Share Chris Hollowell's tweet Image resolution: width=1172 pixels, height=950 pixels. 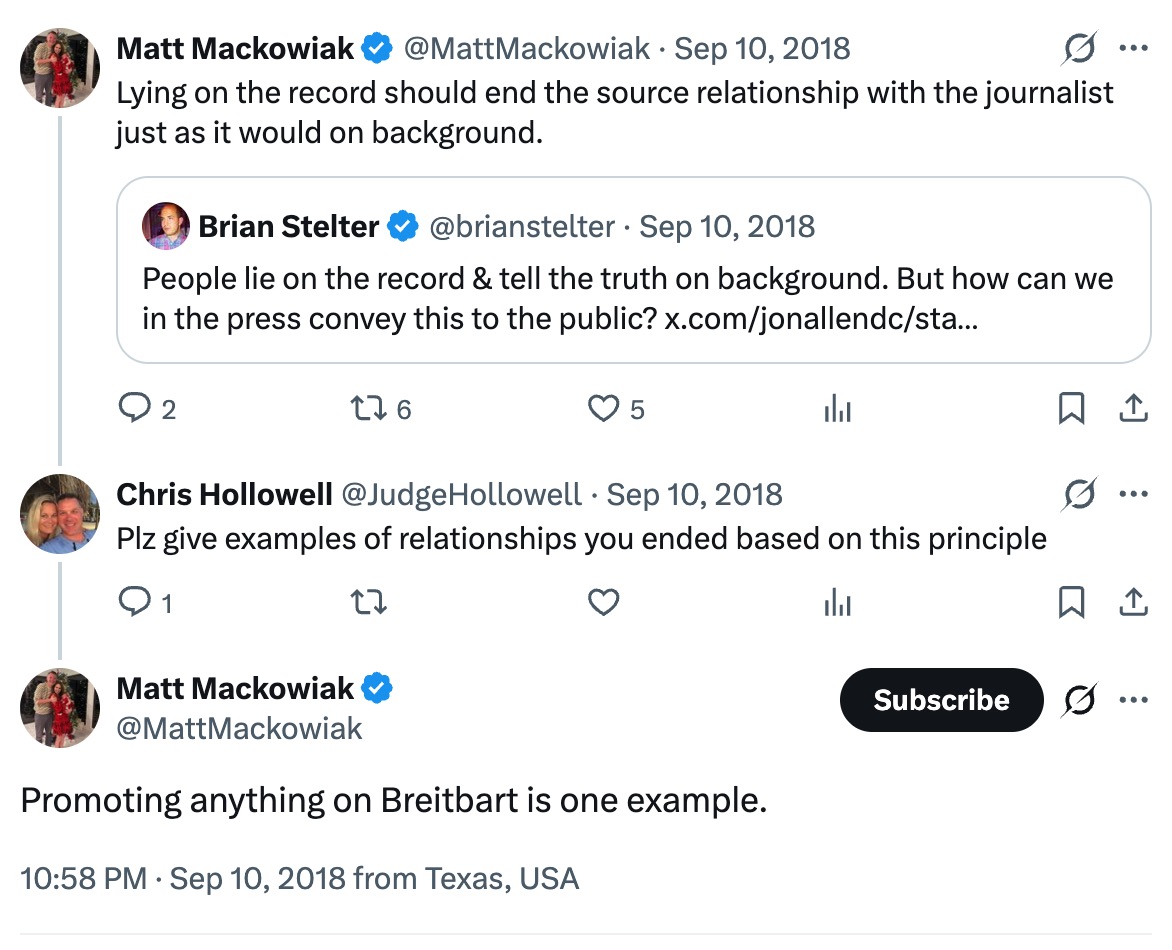coord(1132,603)
